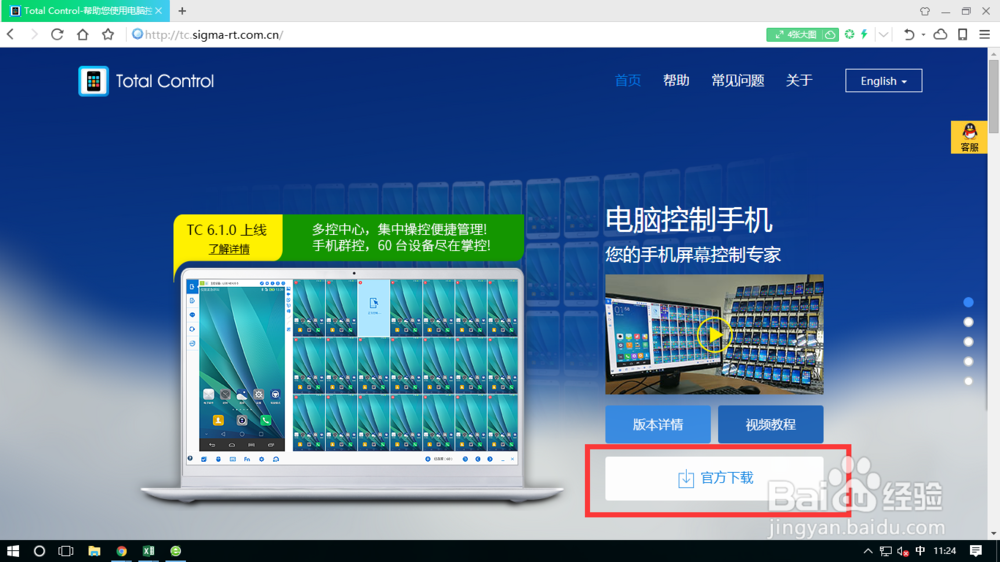
Task: Open a new tab with plus button
Action: [182, 11]
